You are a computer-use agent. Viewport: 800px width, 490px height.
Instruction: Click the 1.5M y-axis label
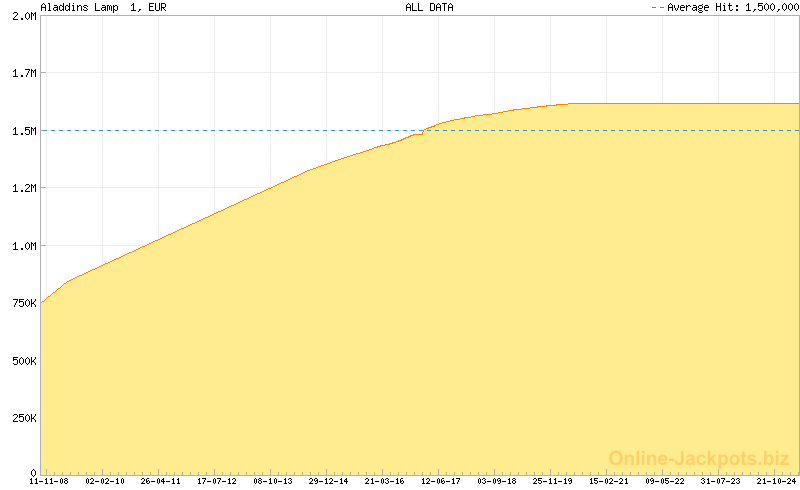click(x=22, y=131)
